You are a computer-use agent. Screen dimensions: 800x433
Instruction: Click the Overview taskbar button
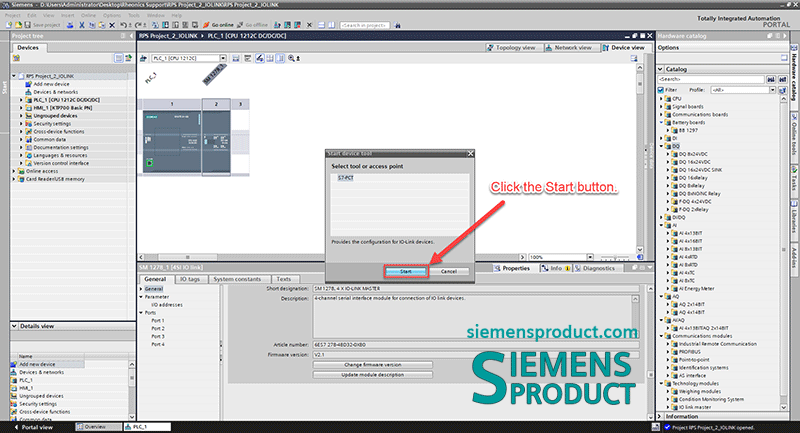click(97, 427)
